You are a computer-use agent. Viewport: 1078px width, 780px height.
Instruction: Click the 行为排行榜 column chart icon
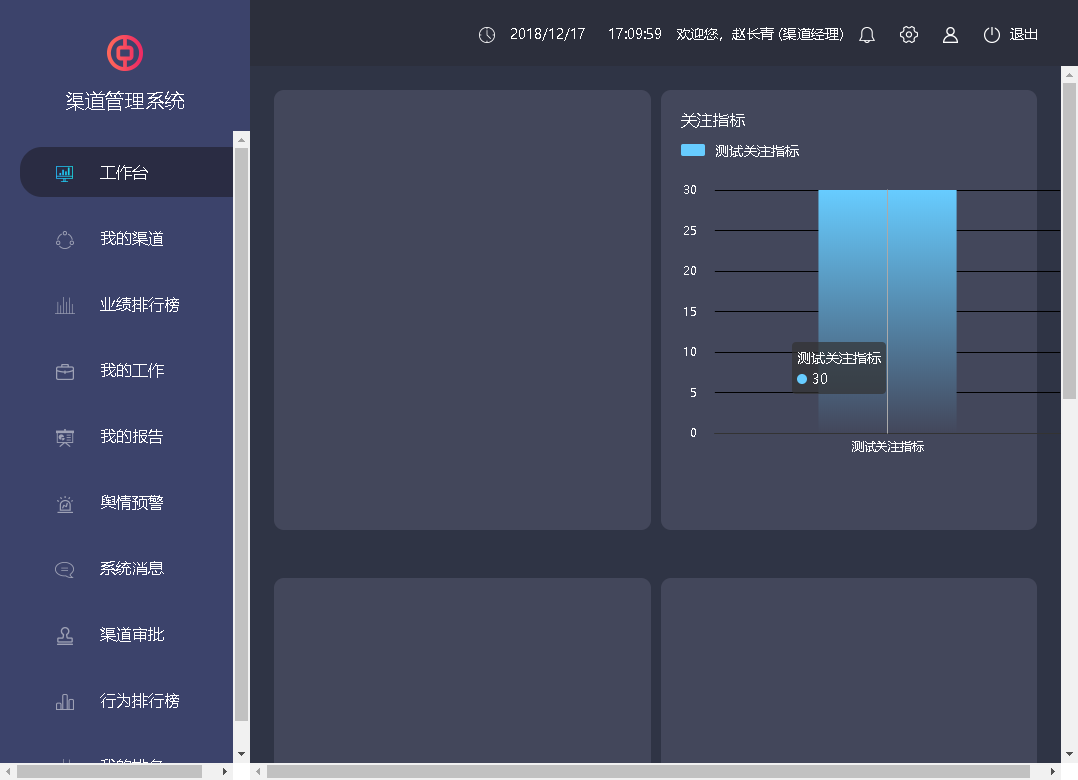[65, 702]
